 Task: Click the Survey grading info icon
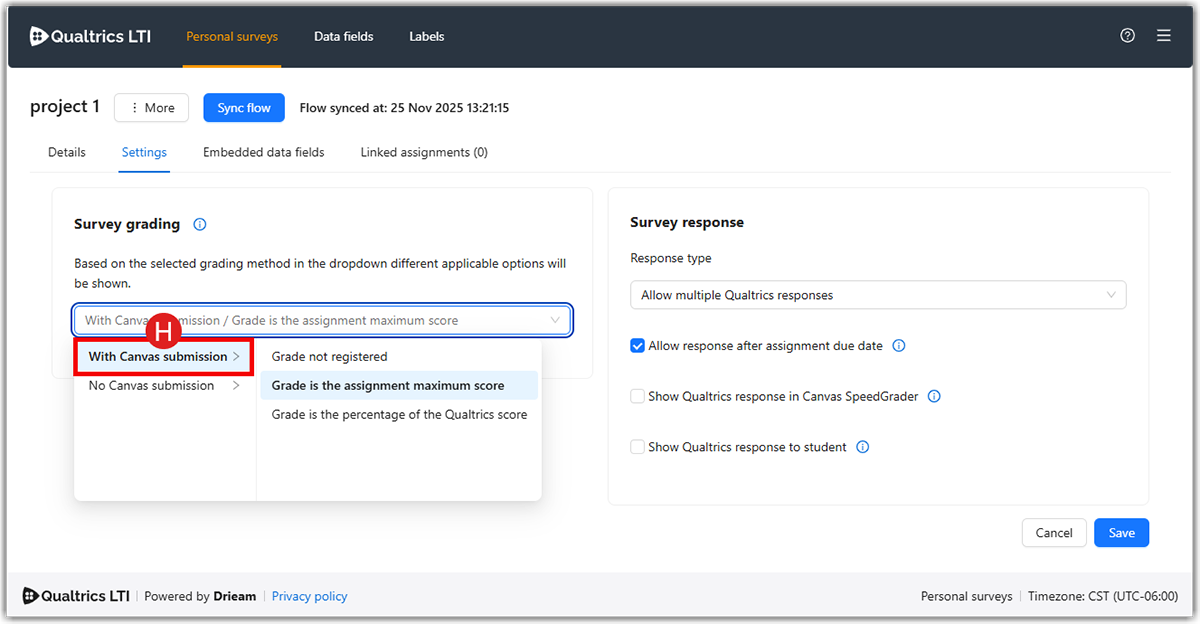(x=199, y=225)
